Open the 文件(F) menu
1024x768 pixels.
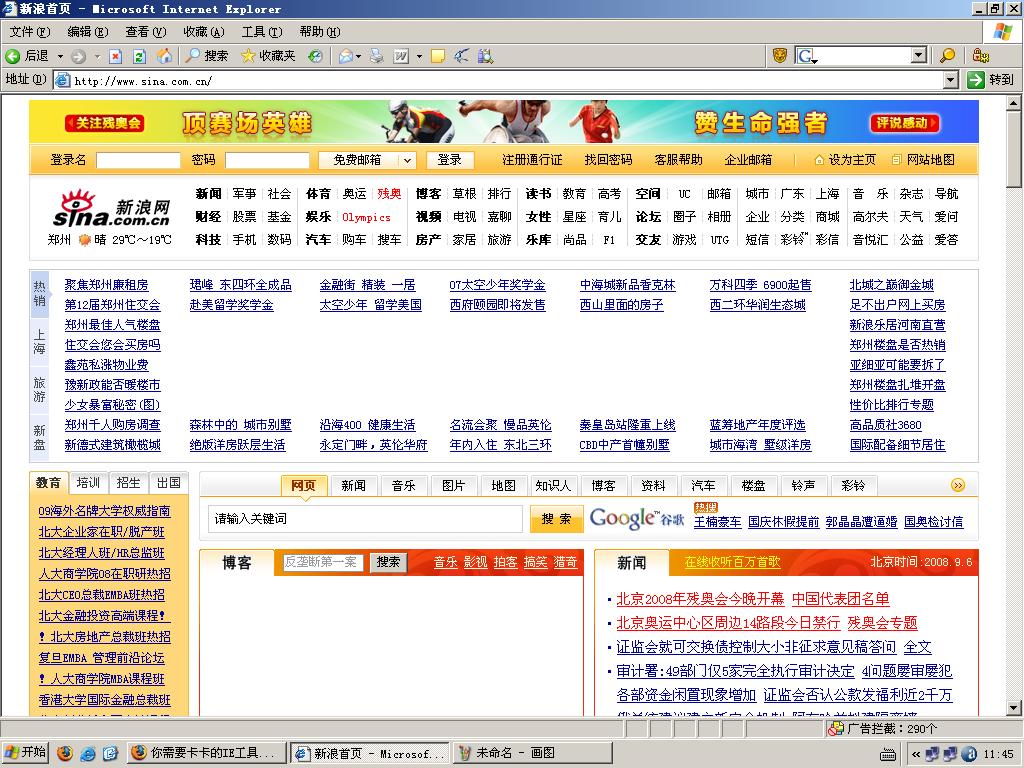point(30,31)
